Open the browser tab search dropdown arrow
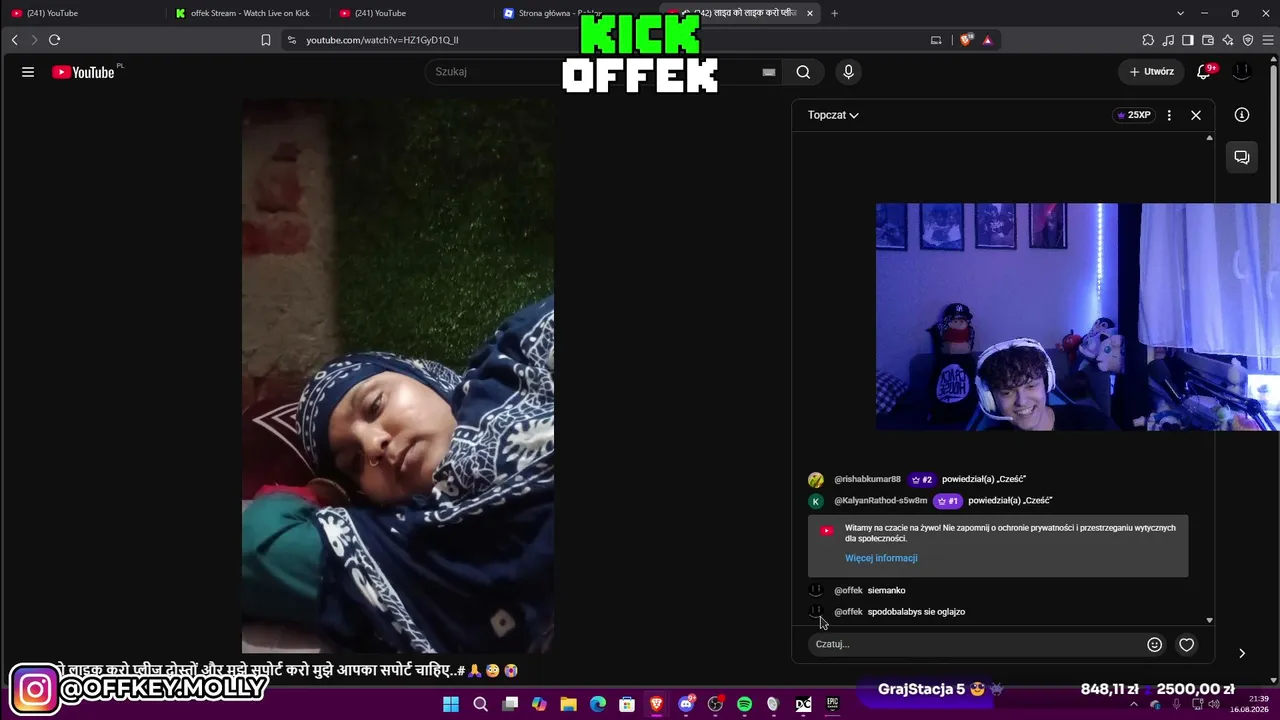The width and height of the screenshot is (1280, 720). [1180, 13]
